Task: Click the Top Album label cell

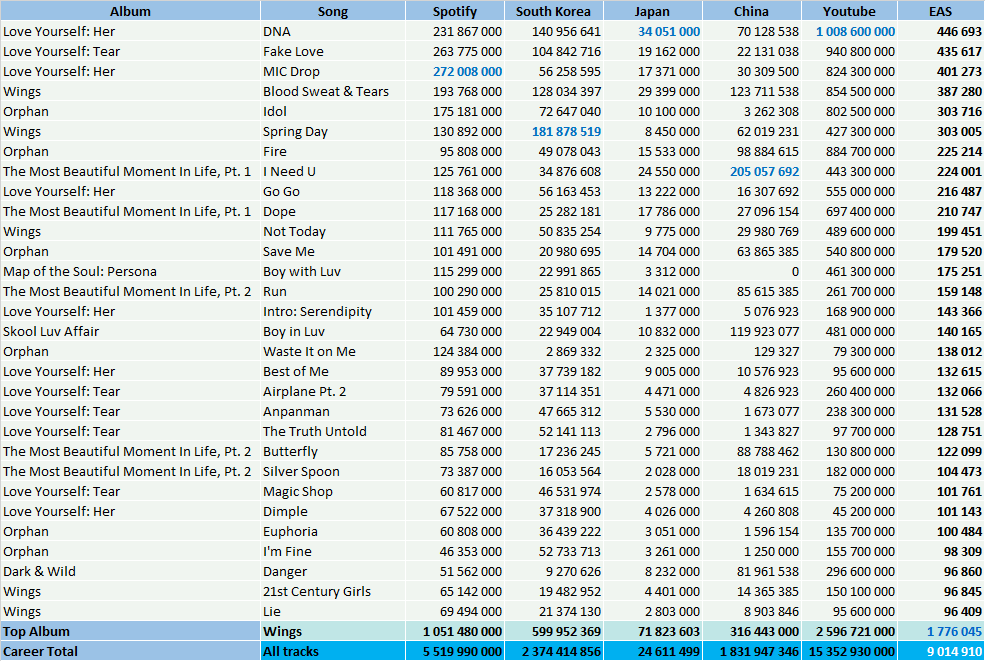Action: [x=130, y=631]
